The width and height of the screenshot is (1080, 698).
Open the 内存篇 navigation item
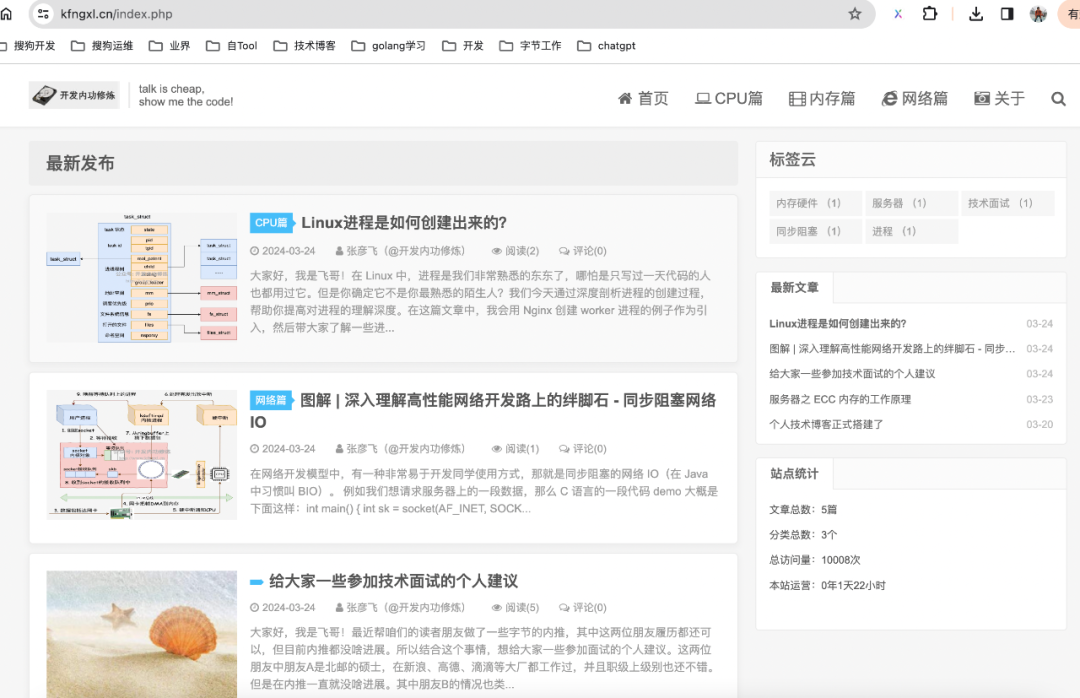point(822,99)
